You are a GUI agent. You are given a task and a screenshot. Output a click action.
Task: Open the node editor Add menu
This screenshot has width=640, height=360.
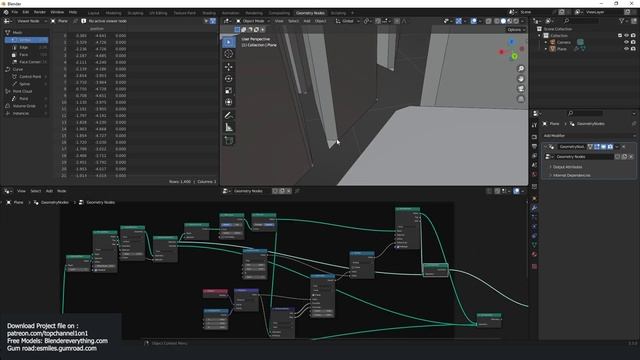pos(49,191)
